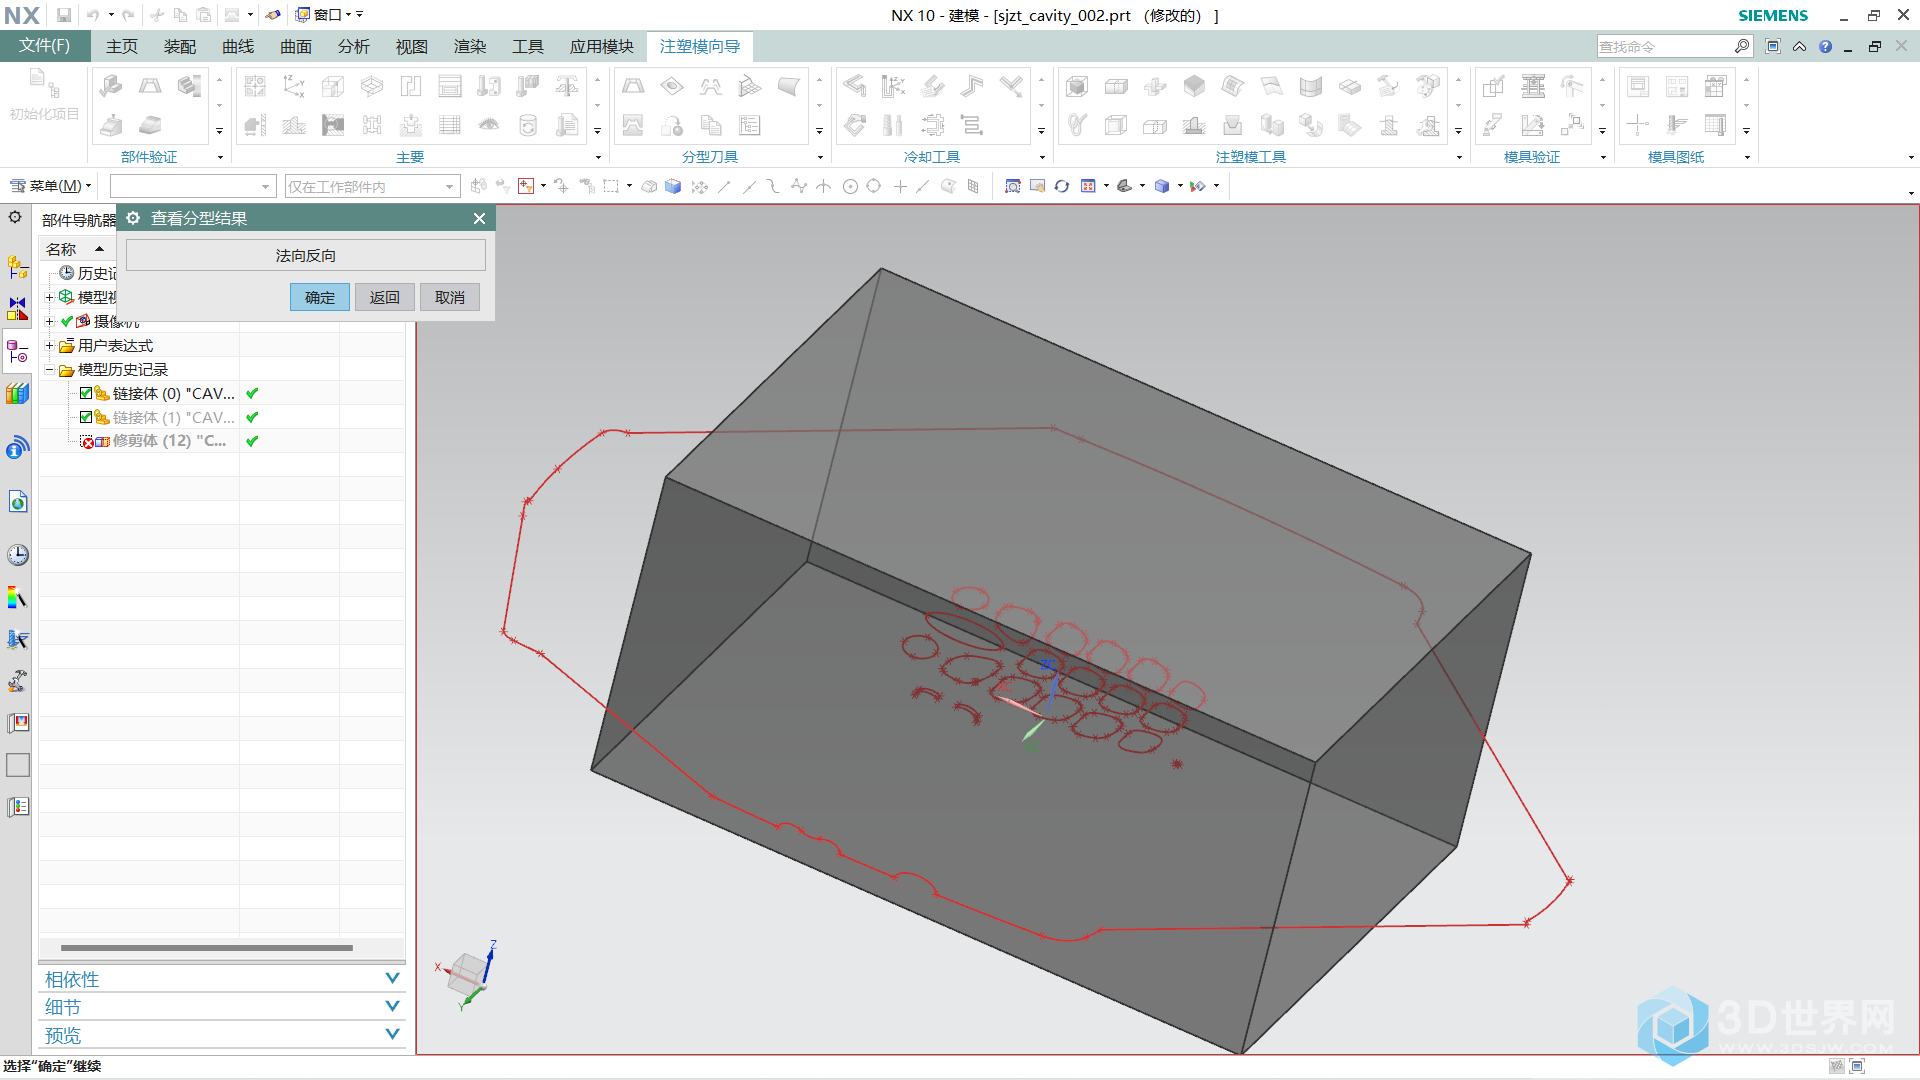Open the Constraint Navigator sidebar tab

(17, 308)
